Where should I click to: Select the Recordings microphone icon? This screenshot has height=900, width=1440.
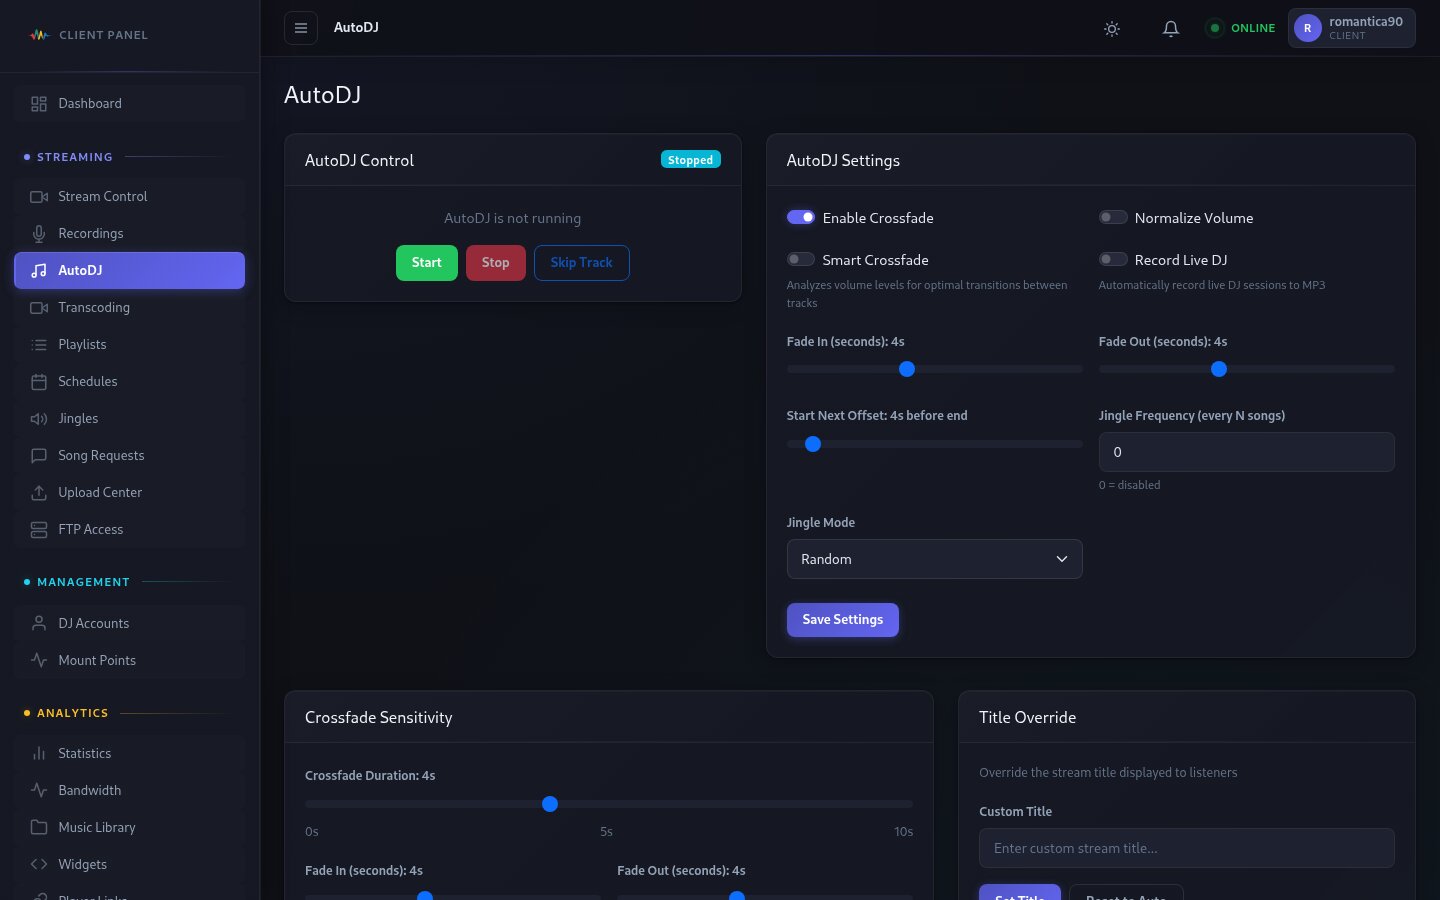(39, 233)
